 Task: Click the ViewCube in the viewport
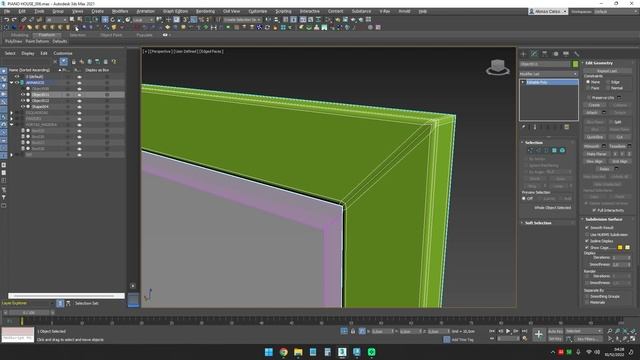point(498,67)
